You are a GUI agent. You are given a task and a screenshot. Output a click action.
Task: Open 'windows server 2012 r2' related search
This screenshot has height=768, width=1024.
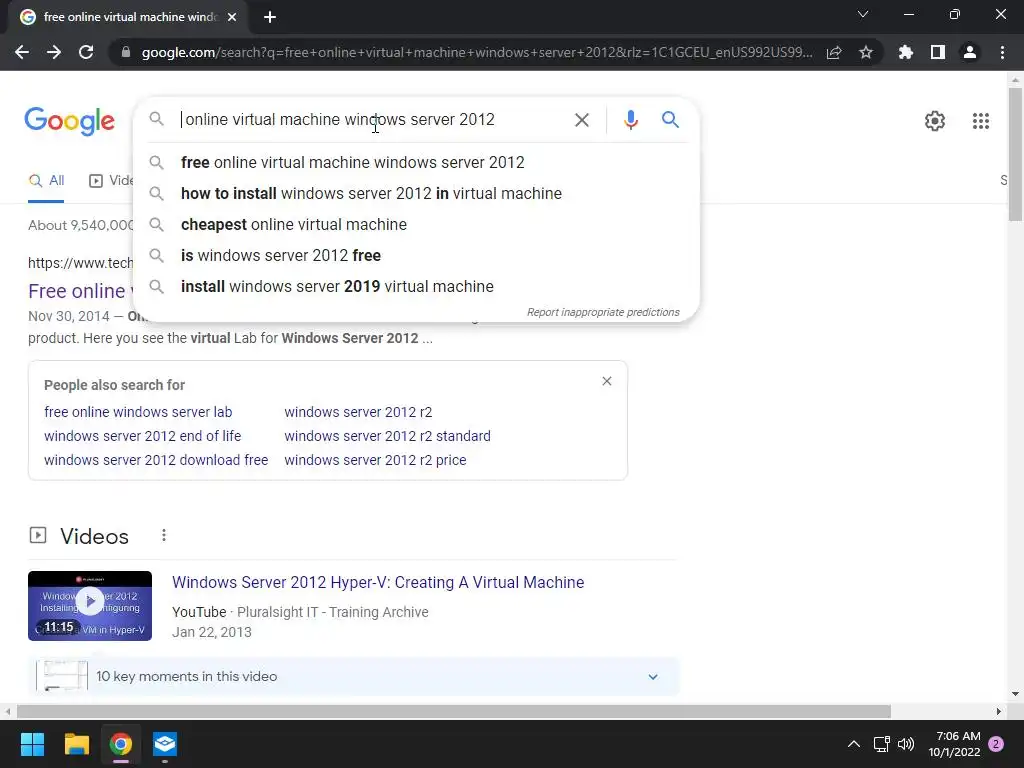pos(358,412)
